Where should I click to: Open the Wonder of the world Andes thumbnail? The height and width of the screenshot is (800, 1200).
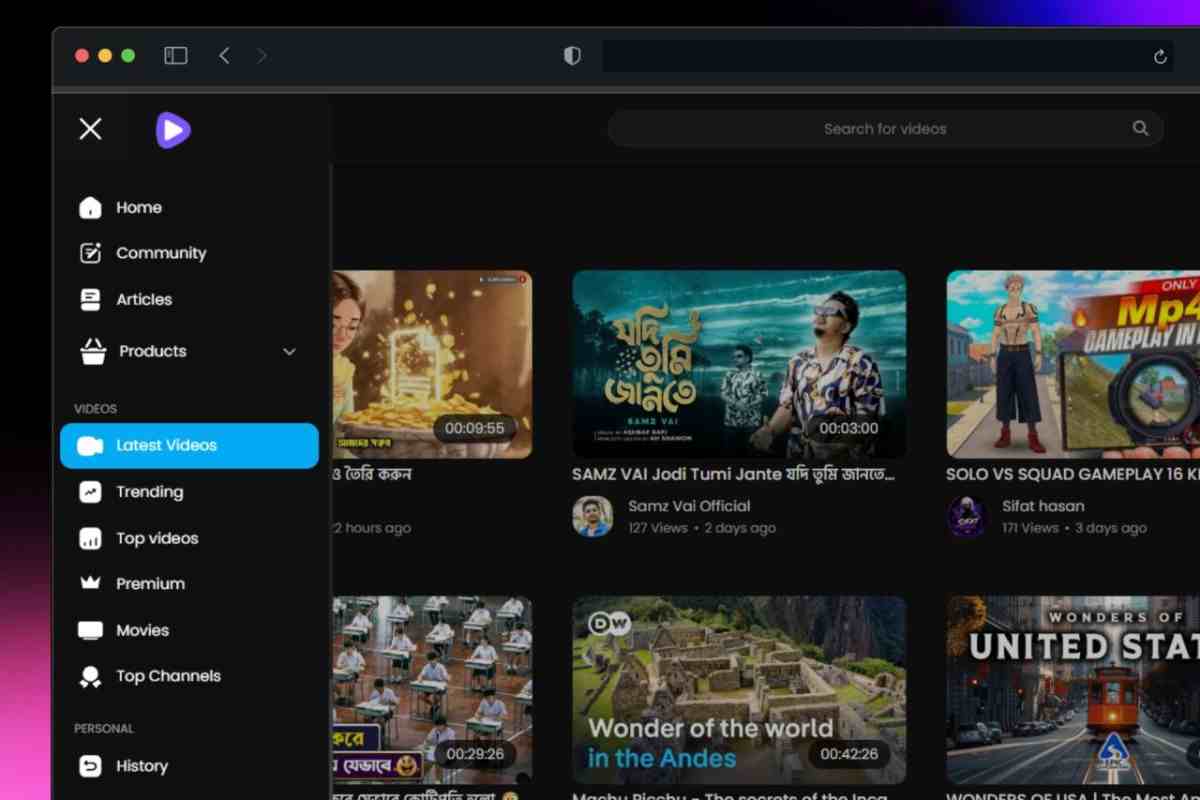[x=739, y=690]
